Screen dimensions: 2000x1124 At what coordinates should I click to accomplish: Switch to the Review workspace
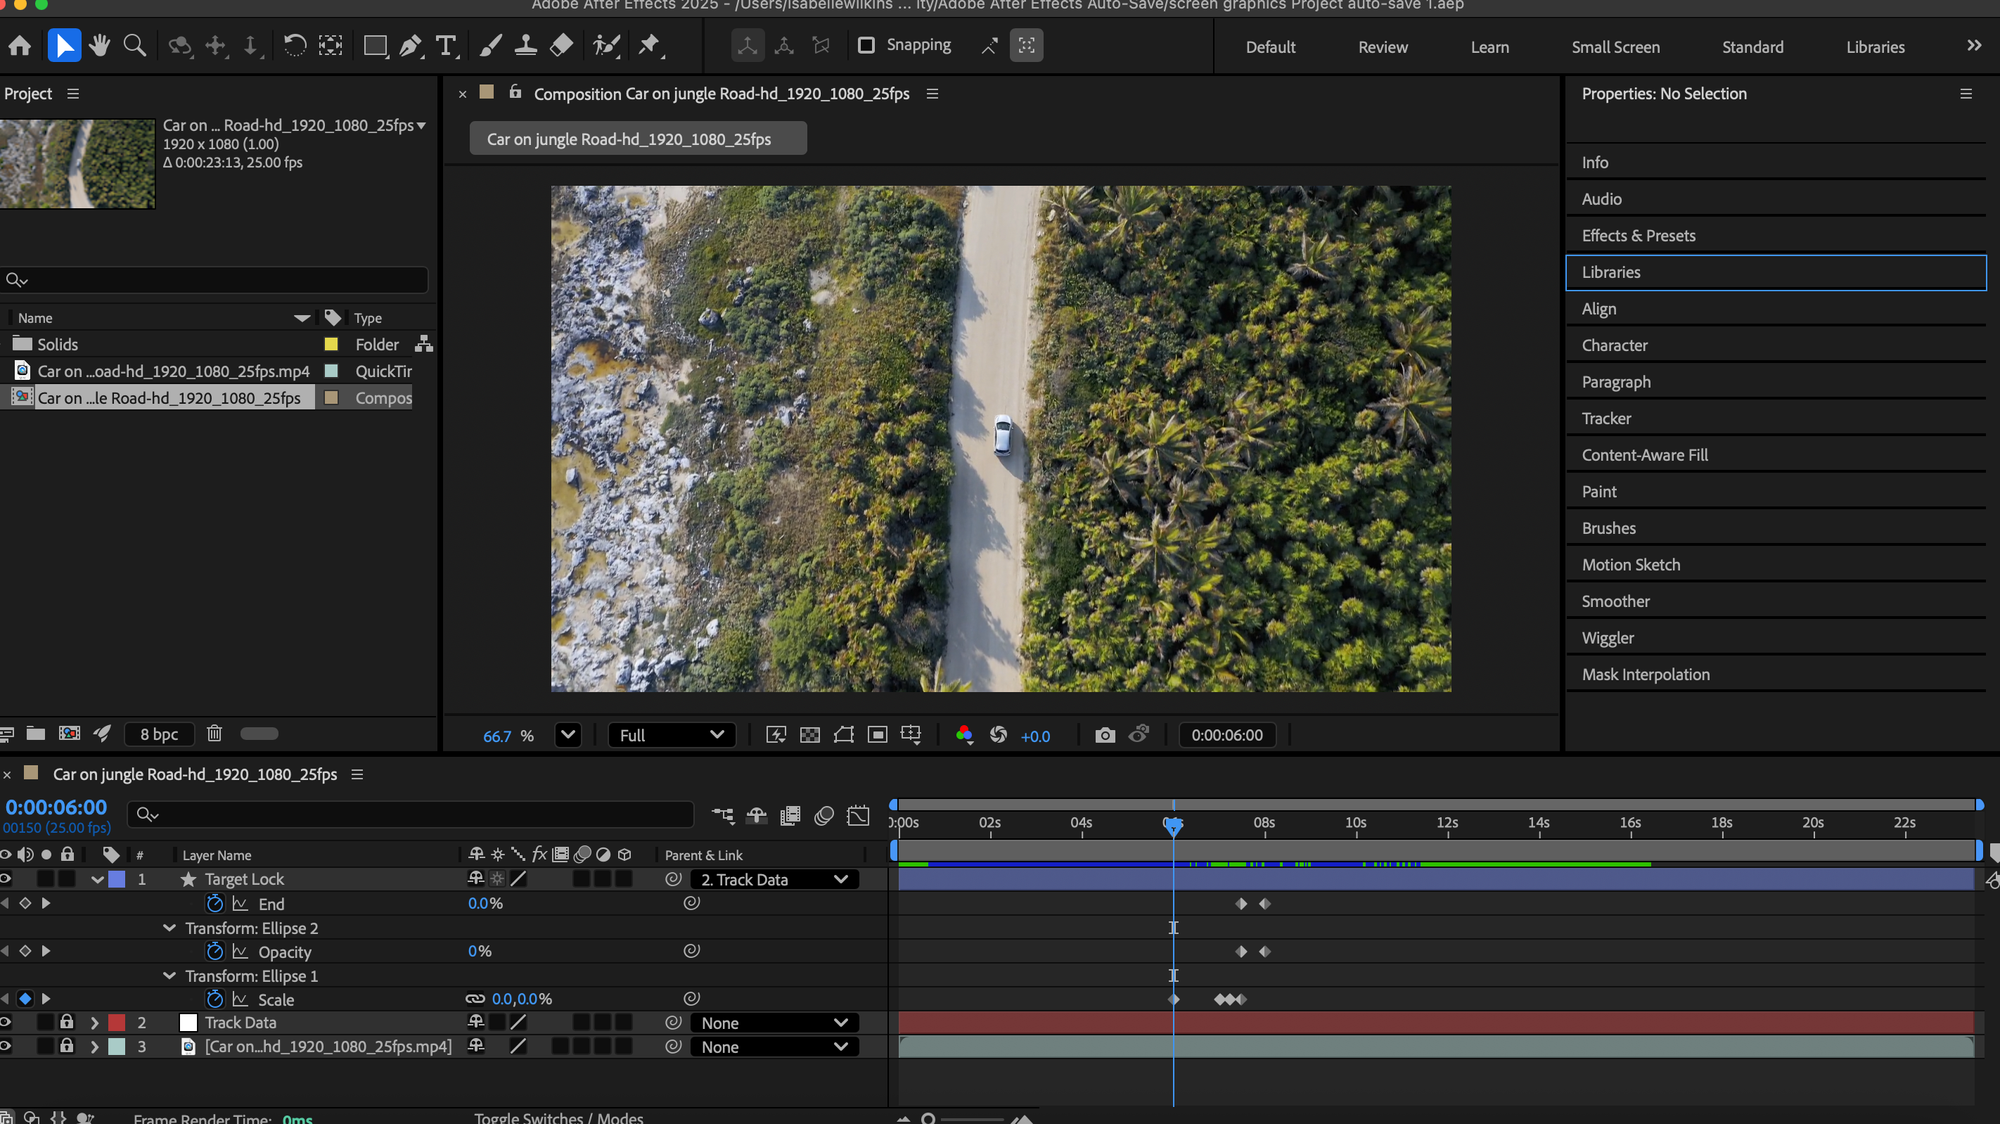1382,47
